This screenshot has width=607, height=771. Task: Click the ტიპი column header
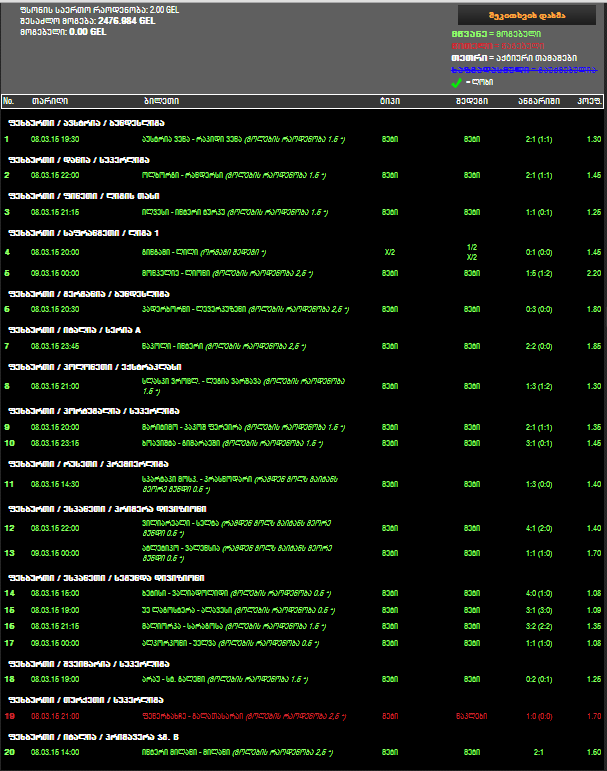pyautogui.click(x=389, y=101)
